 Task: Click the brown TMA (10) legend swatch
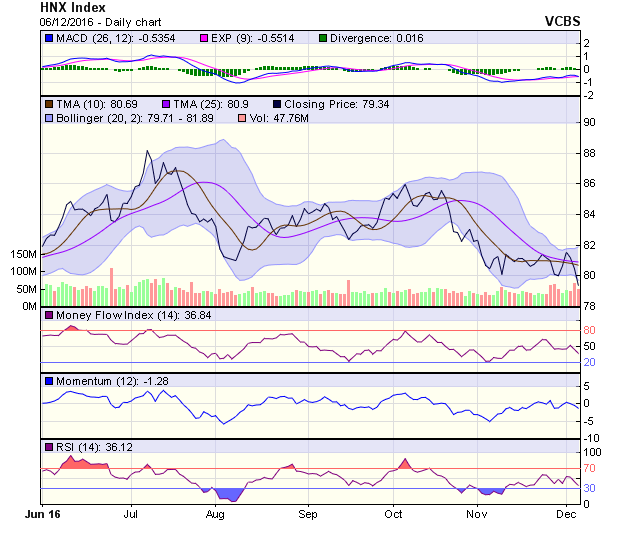click(47, 104)
